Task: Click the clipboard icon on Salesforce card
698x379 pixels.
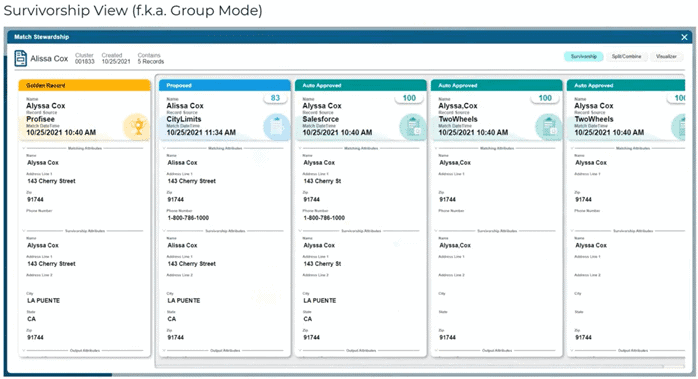Action: click(x=413, y=127)
